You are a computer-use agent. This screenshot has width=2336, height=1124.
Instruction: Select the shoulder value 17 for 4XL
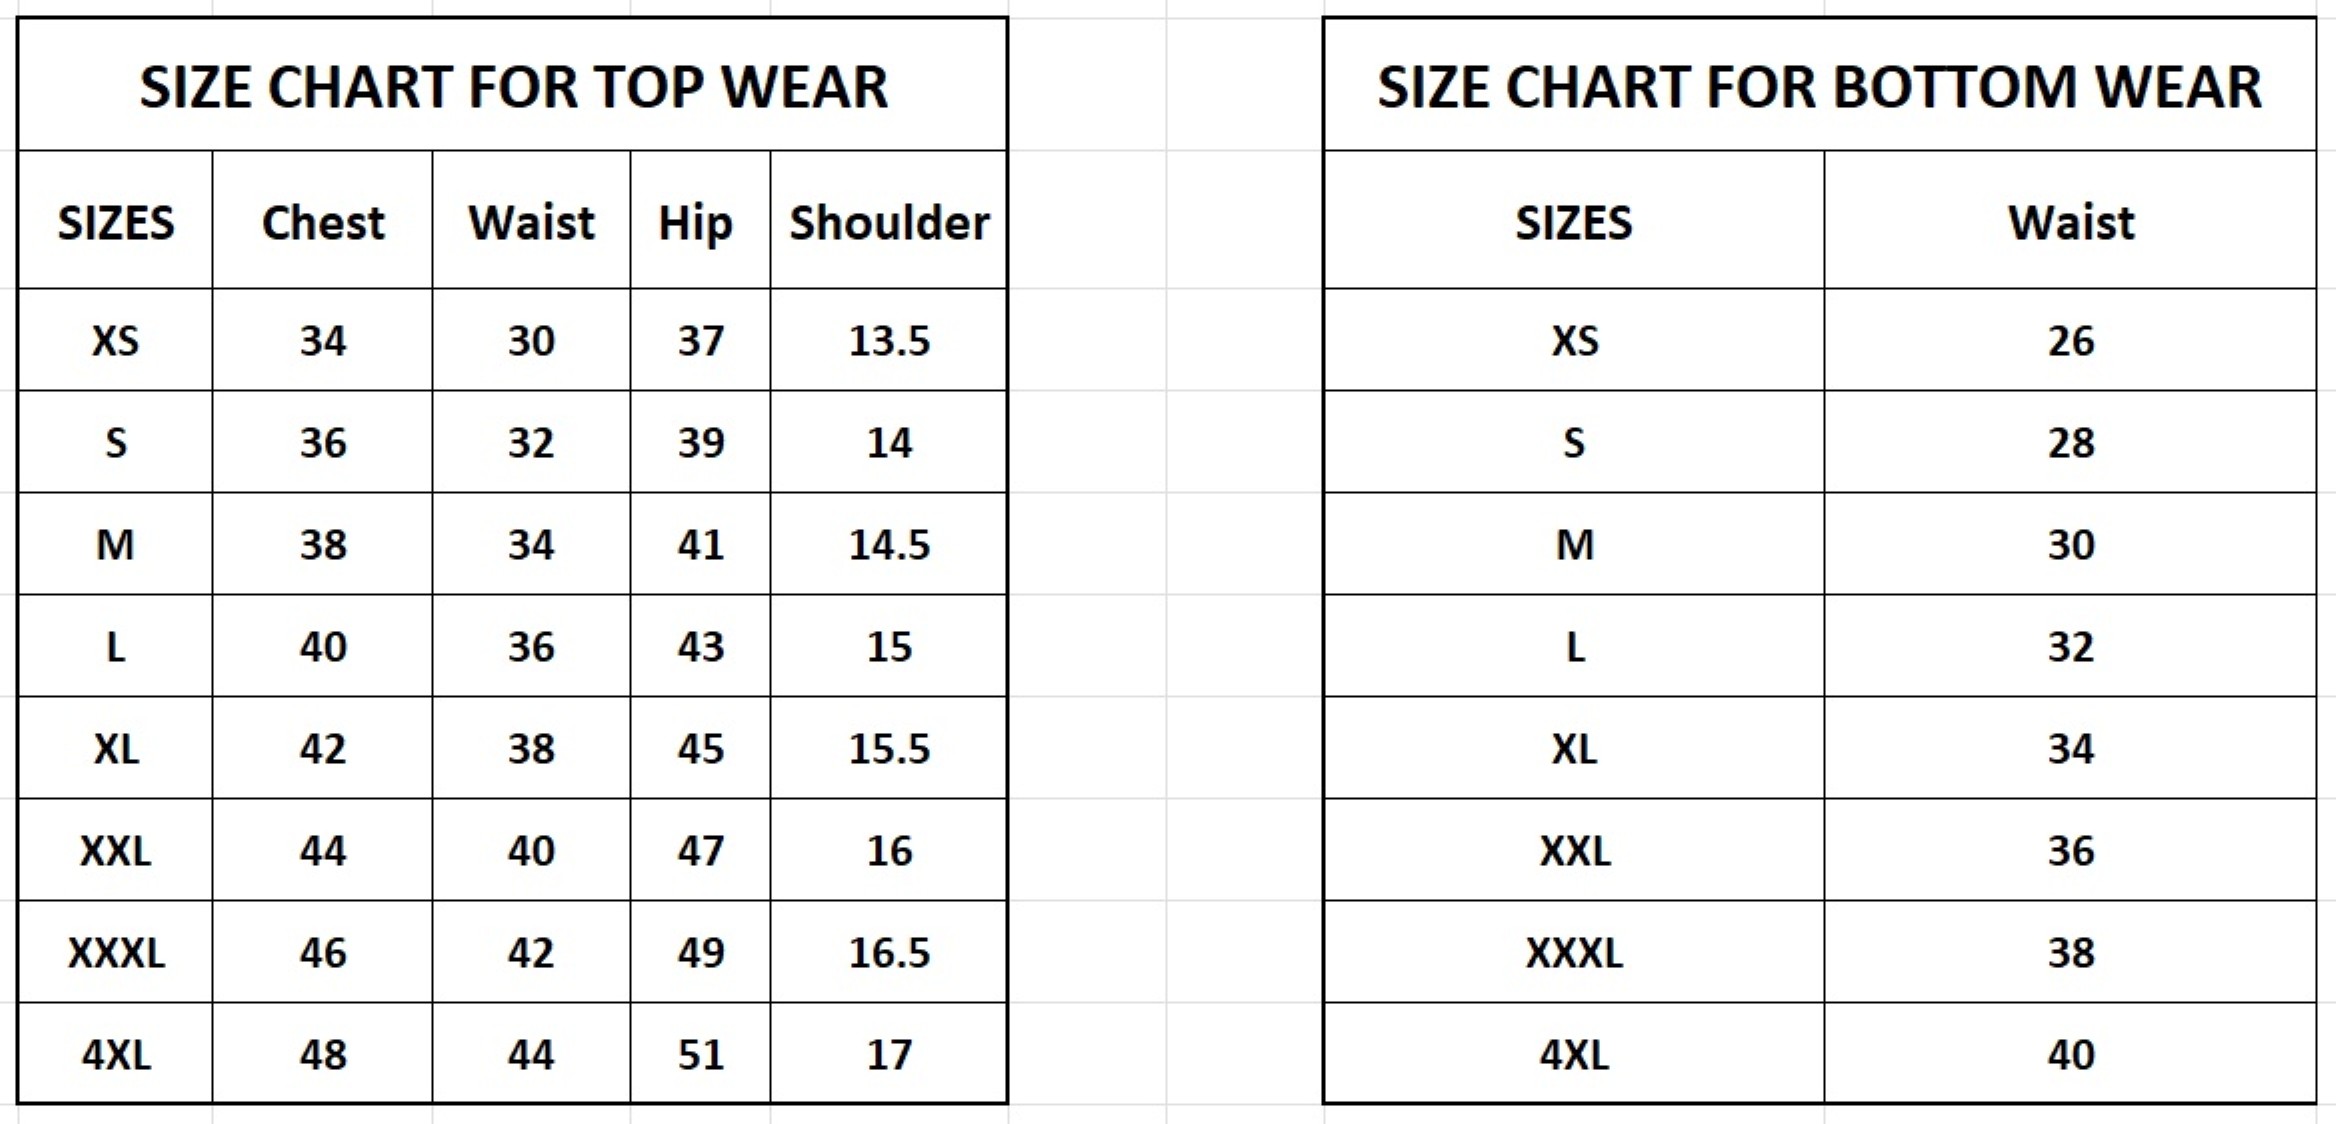click(x=889, y=1055)
